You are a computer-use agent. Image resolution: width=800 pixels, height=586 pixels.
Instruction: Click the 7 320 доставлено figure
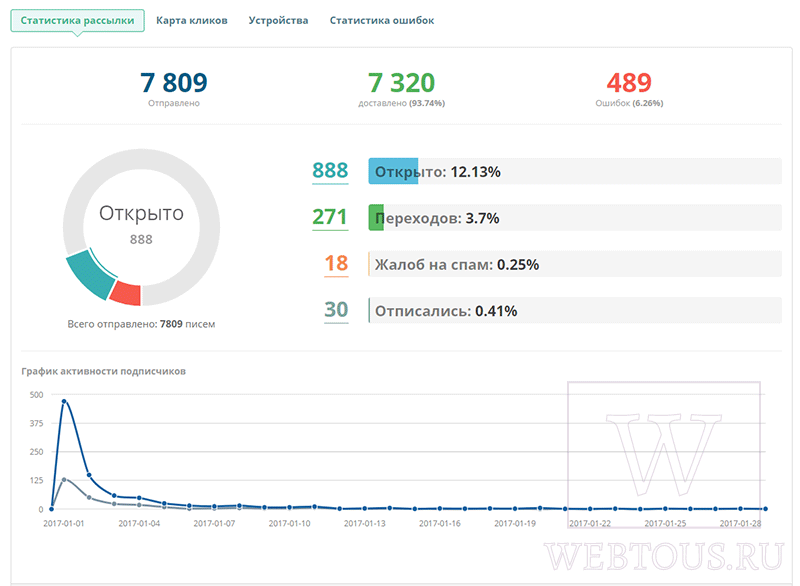click(x=402, y=89)
